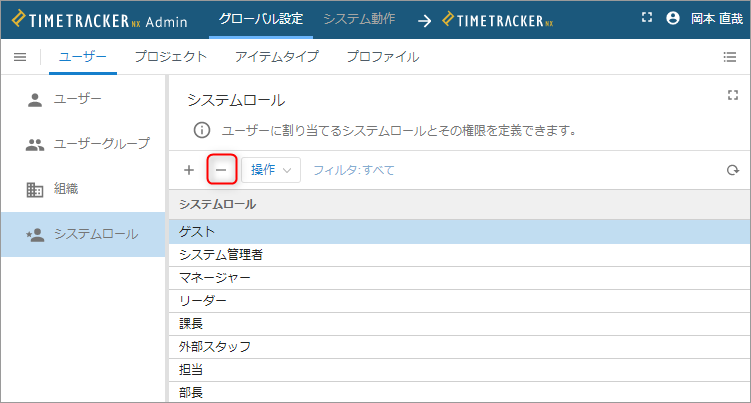Click the list view icon at top right

(730, 57)
